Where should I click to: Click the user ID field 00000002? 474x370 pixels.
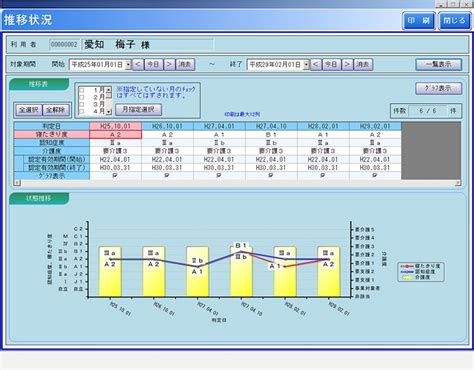(64, 44)
